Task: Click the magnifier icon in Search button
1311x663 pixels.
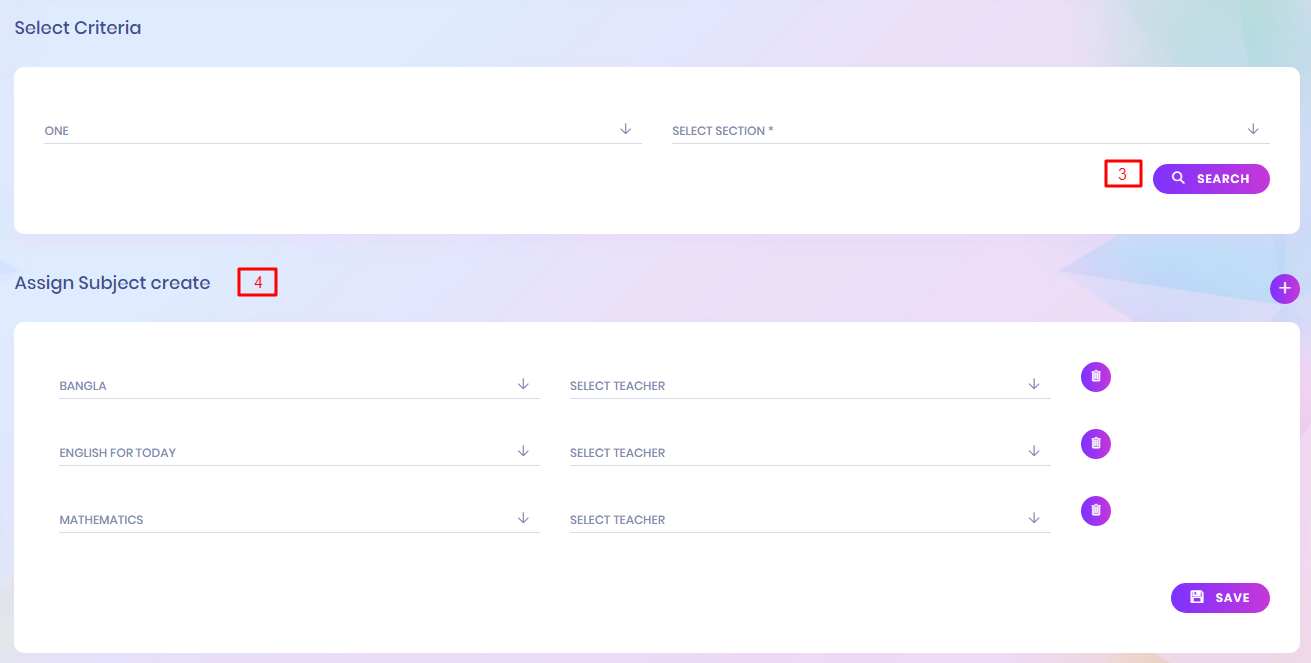Action: (x=1178, y=178)
